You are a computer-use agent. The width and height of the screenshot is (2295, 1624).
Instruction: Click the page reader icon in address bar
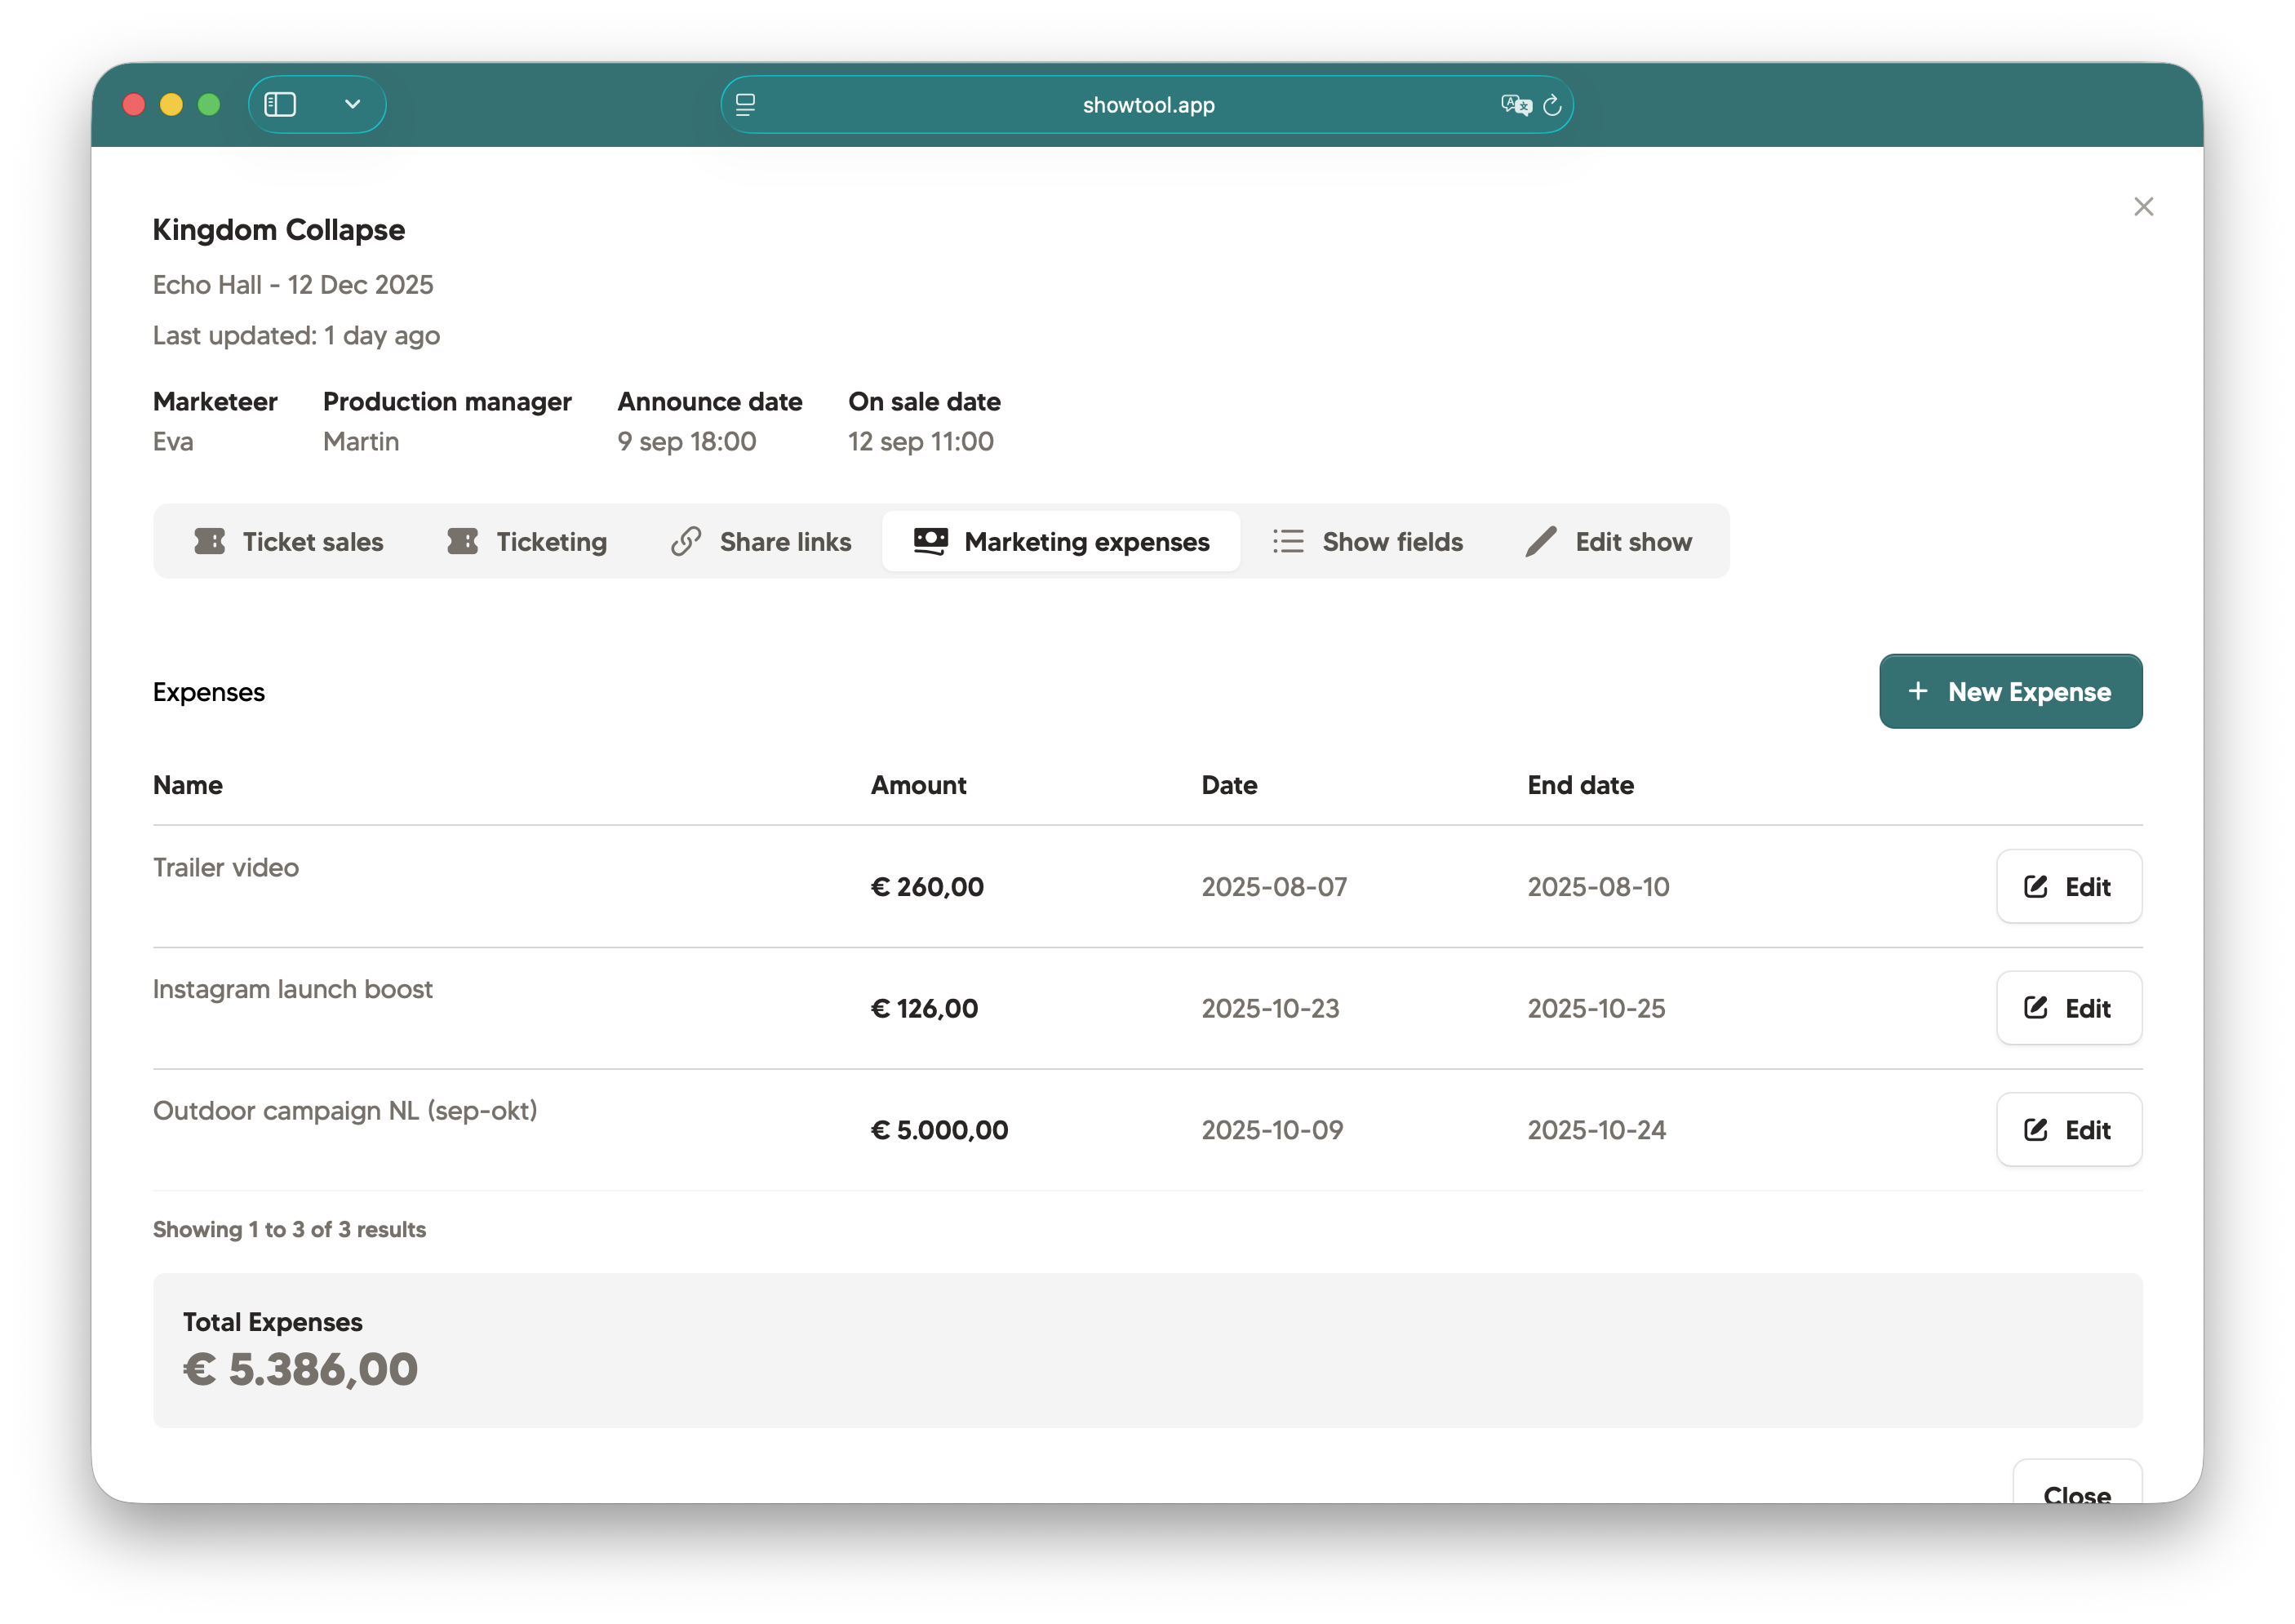[x=745, y=104]
